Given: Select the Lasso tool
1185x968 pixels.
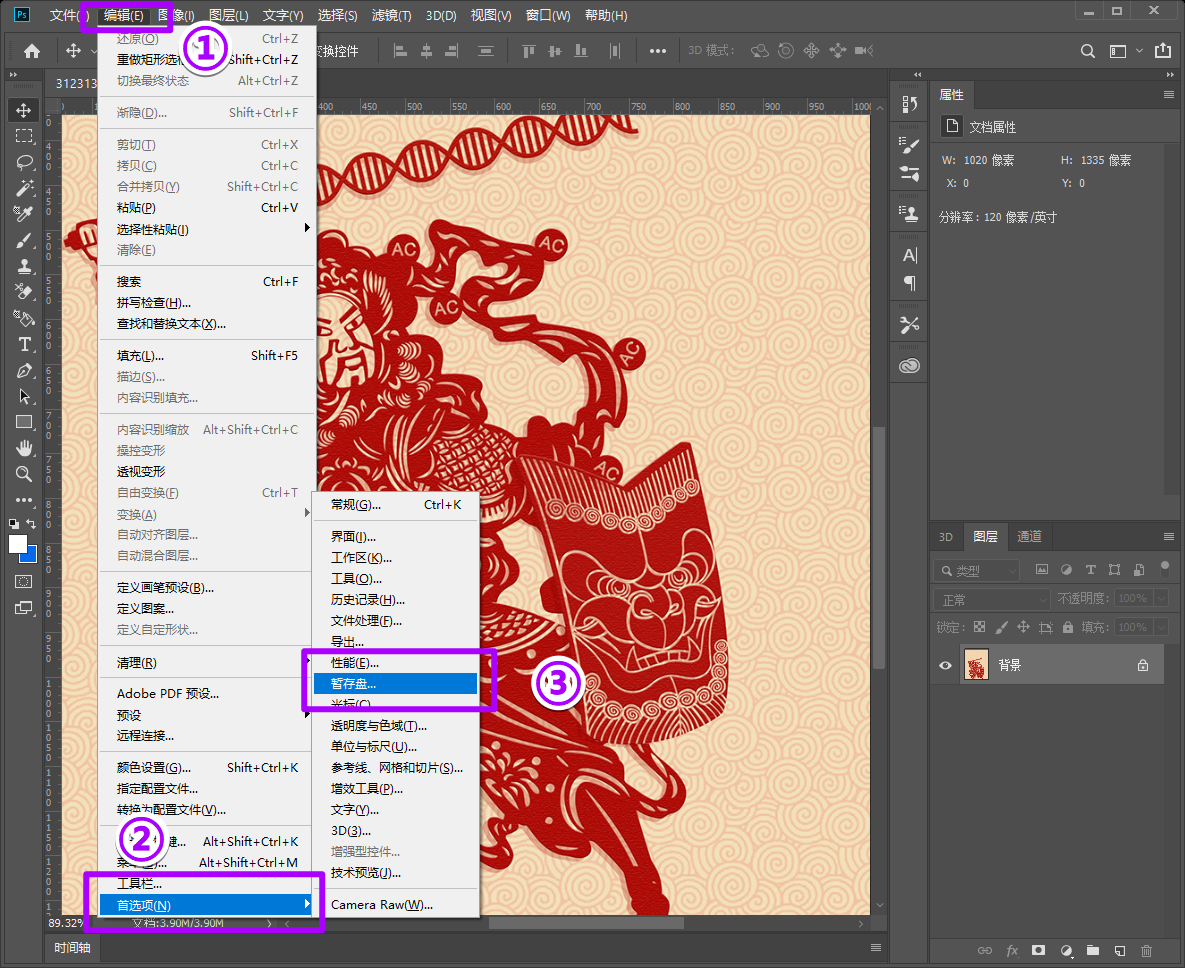Looking at the screenshot, I should (x=24, y=162).
